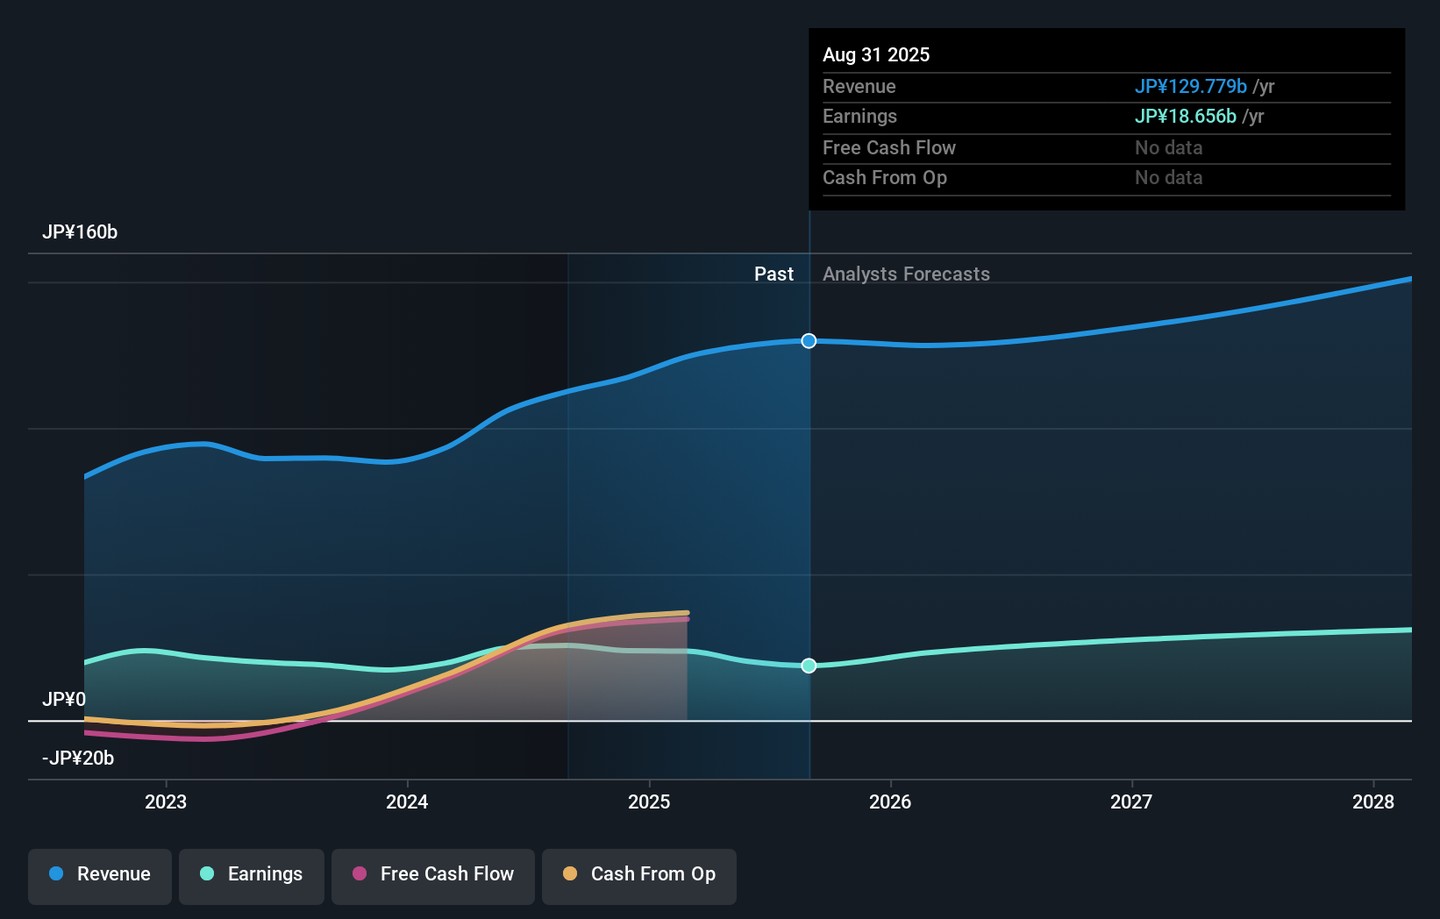
Task: Click the blue dot in the Revenue legend
Action: click(57, 874)
